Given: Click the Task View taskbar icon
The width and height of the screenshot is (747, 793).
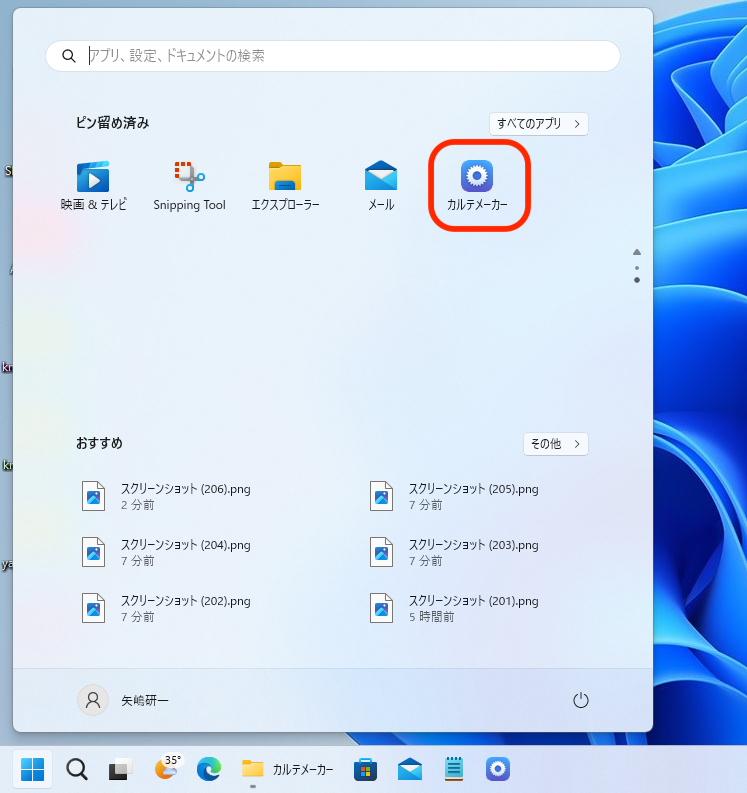Looking at the screenshot, I should coord(121,769).
